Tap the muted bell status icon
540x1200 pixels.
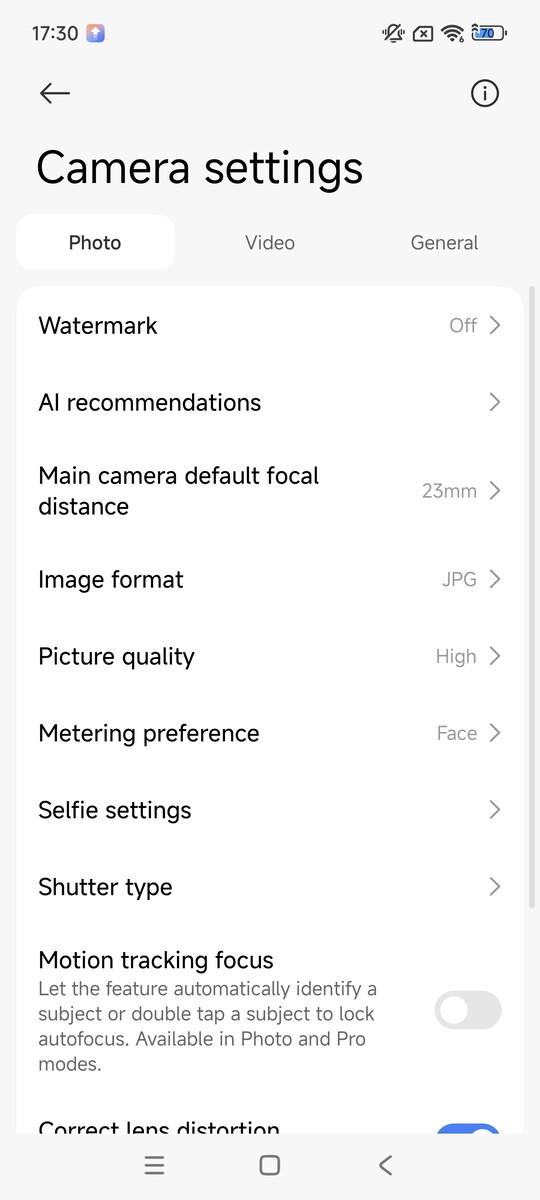[393, 33]
